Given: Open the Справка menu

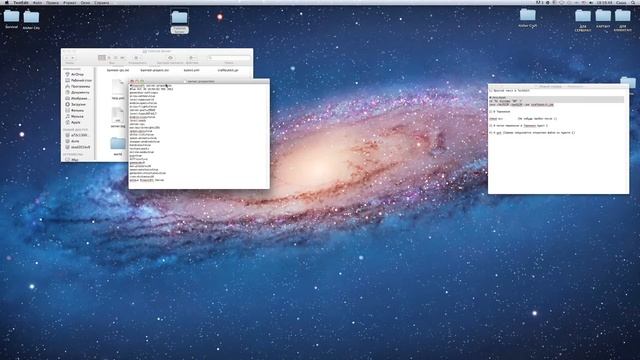Looking at the screenshot, I should click(102, 2).
